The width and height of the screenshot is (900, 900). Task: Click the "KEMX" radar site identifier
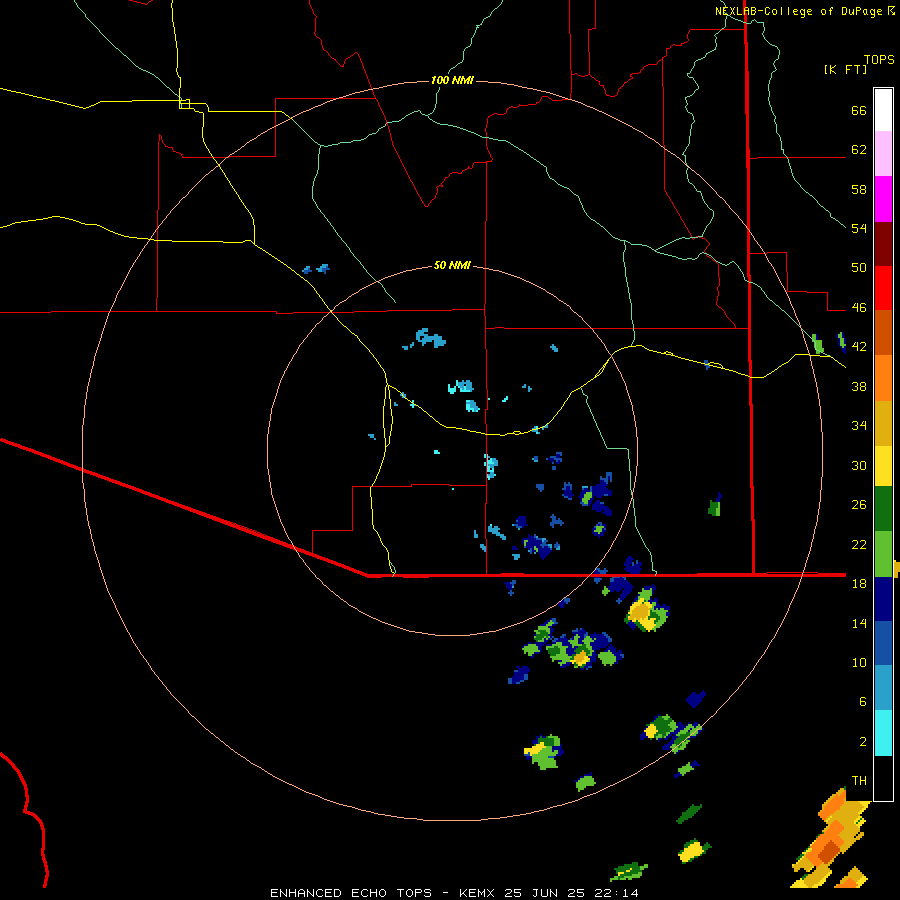pyautogui.click(x=479, y=893)
